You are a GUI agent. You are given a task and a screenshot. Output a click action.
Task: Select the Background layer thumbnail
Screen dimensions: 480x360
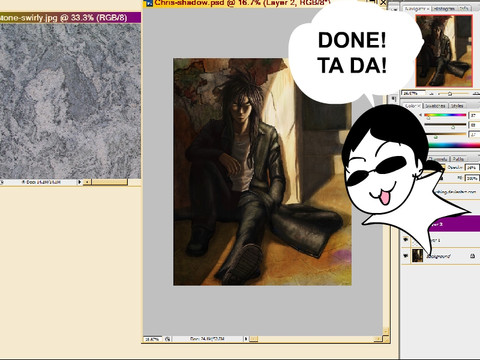pos(417,256)
